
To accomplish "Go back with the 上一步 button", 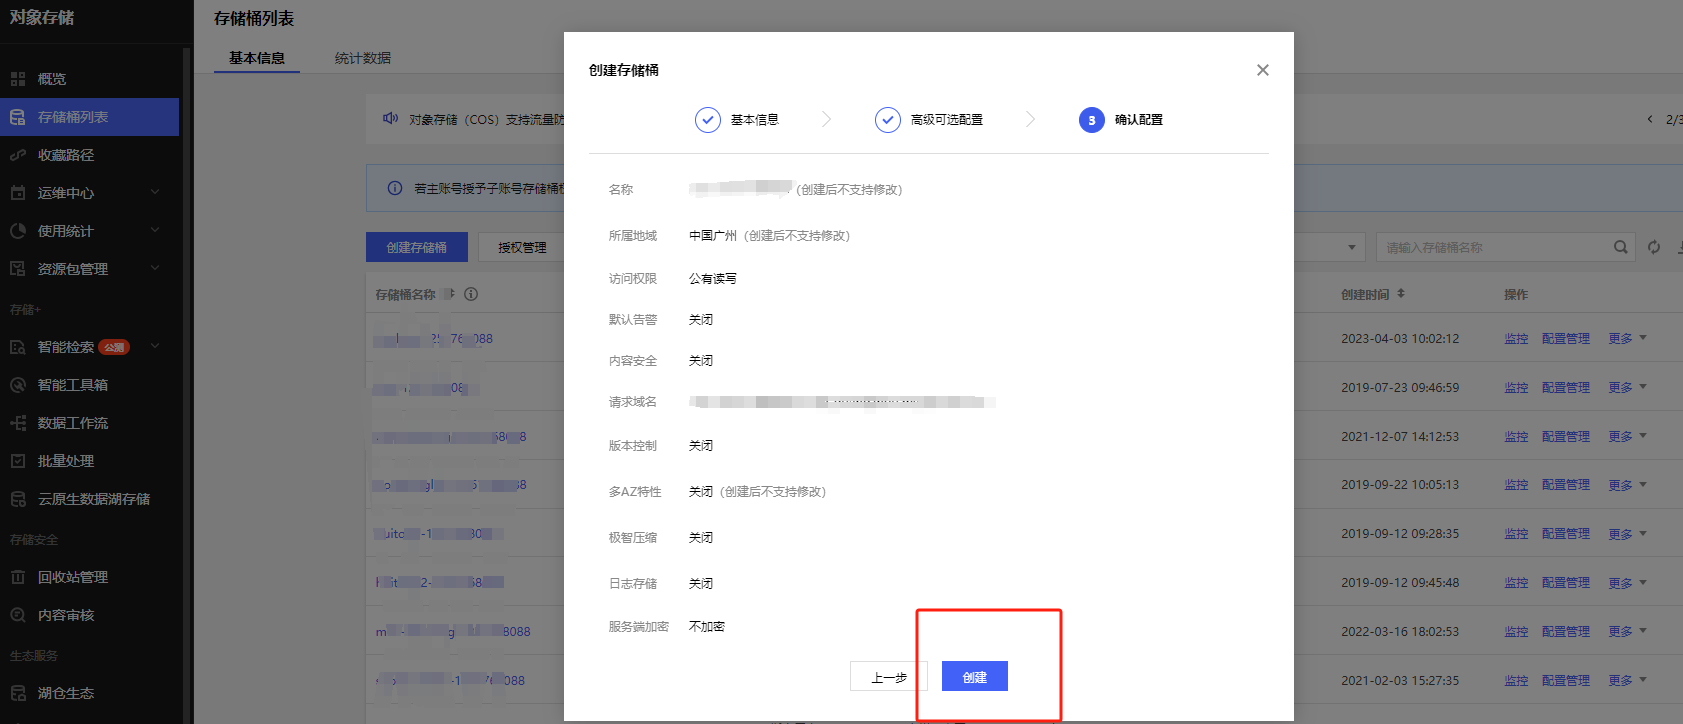I will click(x=888, y=677).
